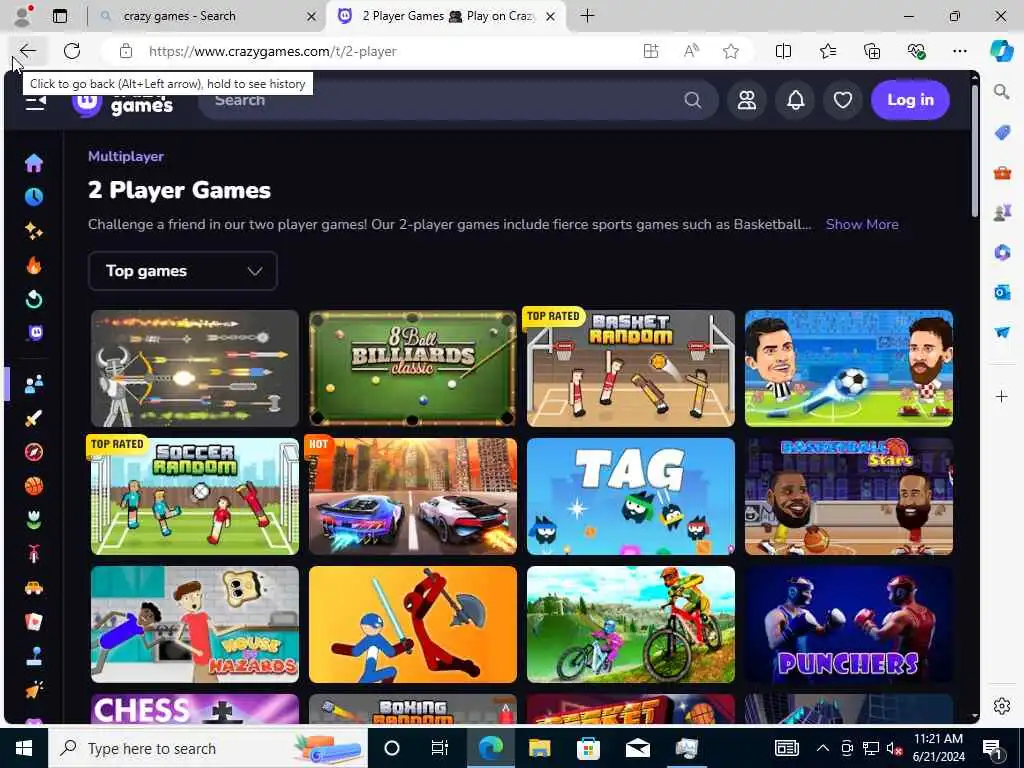Screen dimensions: 1024x768
Task: Open the Soccer Random game thumbnail
Action: point(195,496)
